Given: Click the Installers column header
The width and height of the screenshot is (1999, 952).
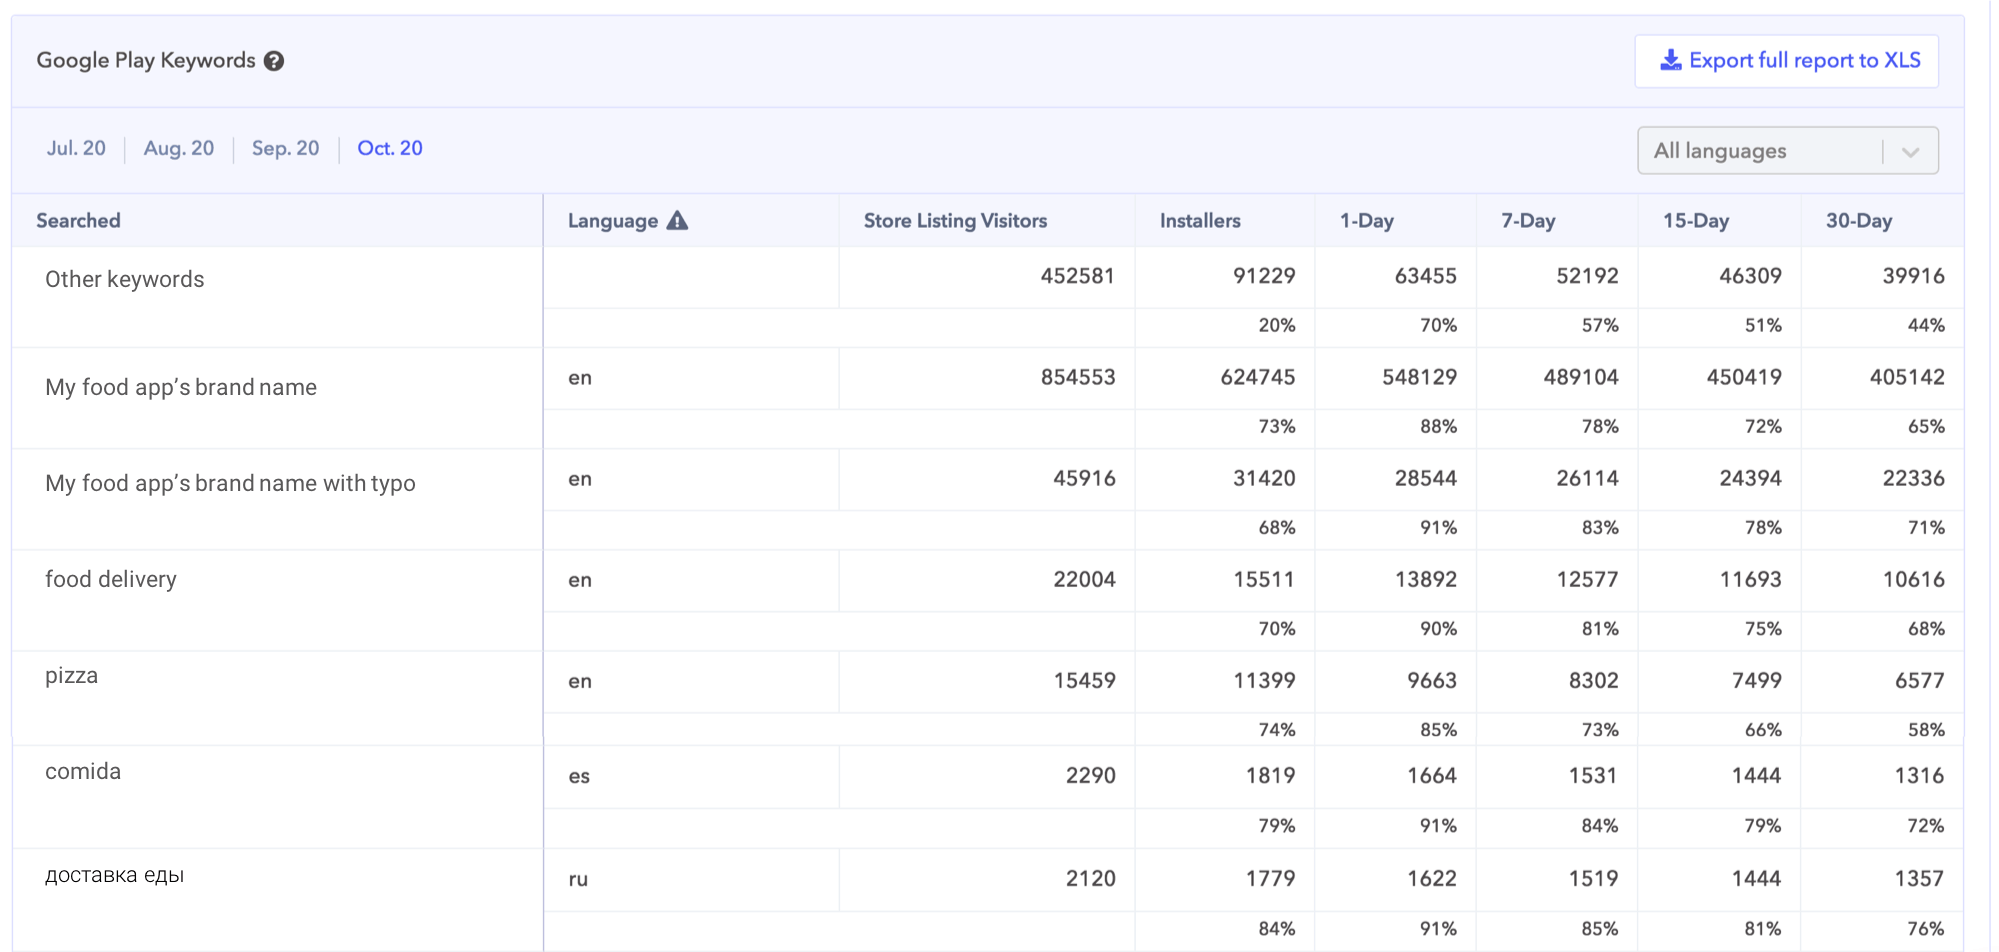Looking at the screenshot, I should tap(1199, 221).
